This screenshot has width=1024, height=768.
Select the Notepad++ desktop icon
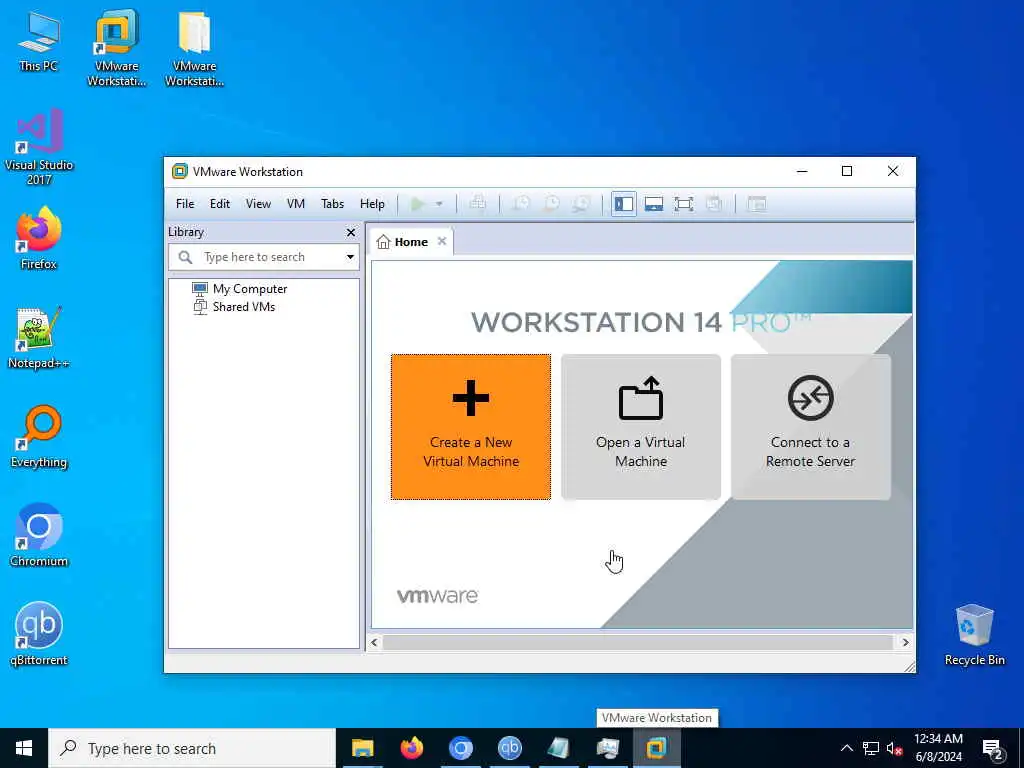39,338
